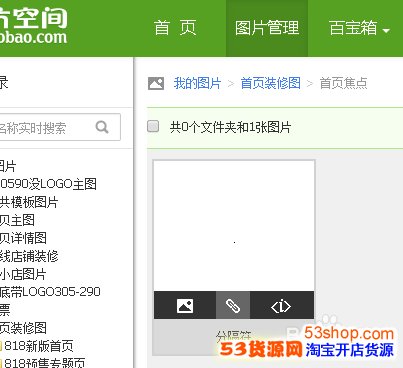Click the search magnifier icon

102,127
